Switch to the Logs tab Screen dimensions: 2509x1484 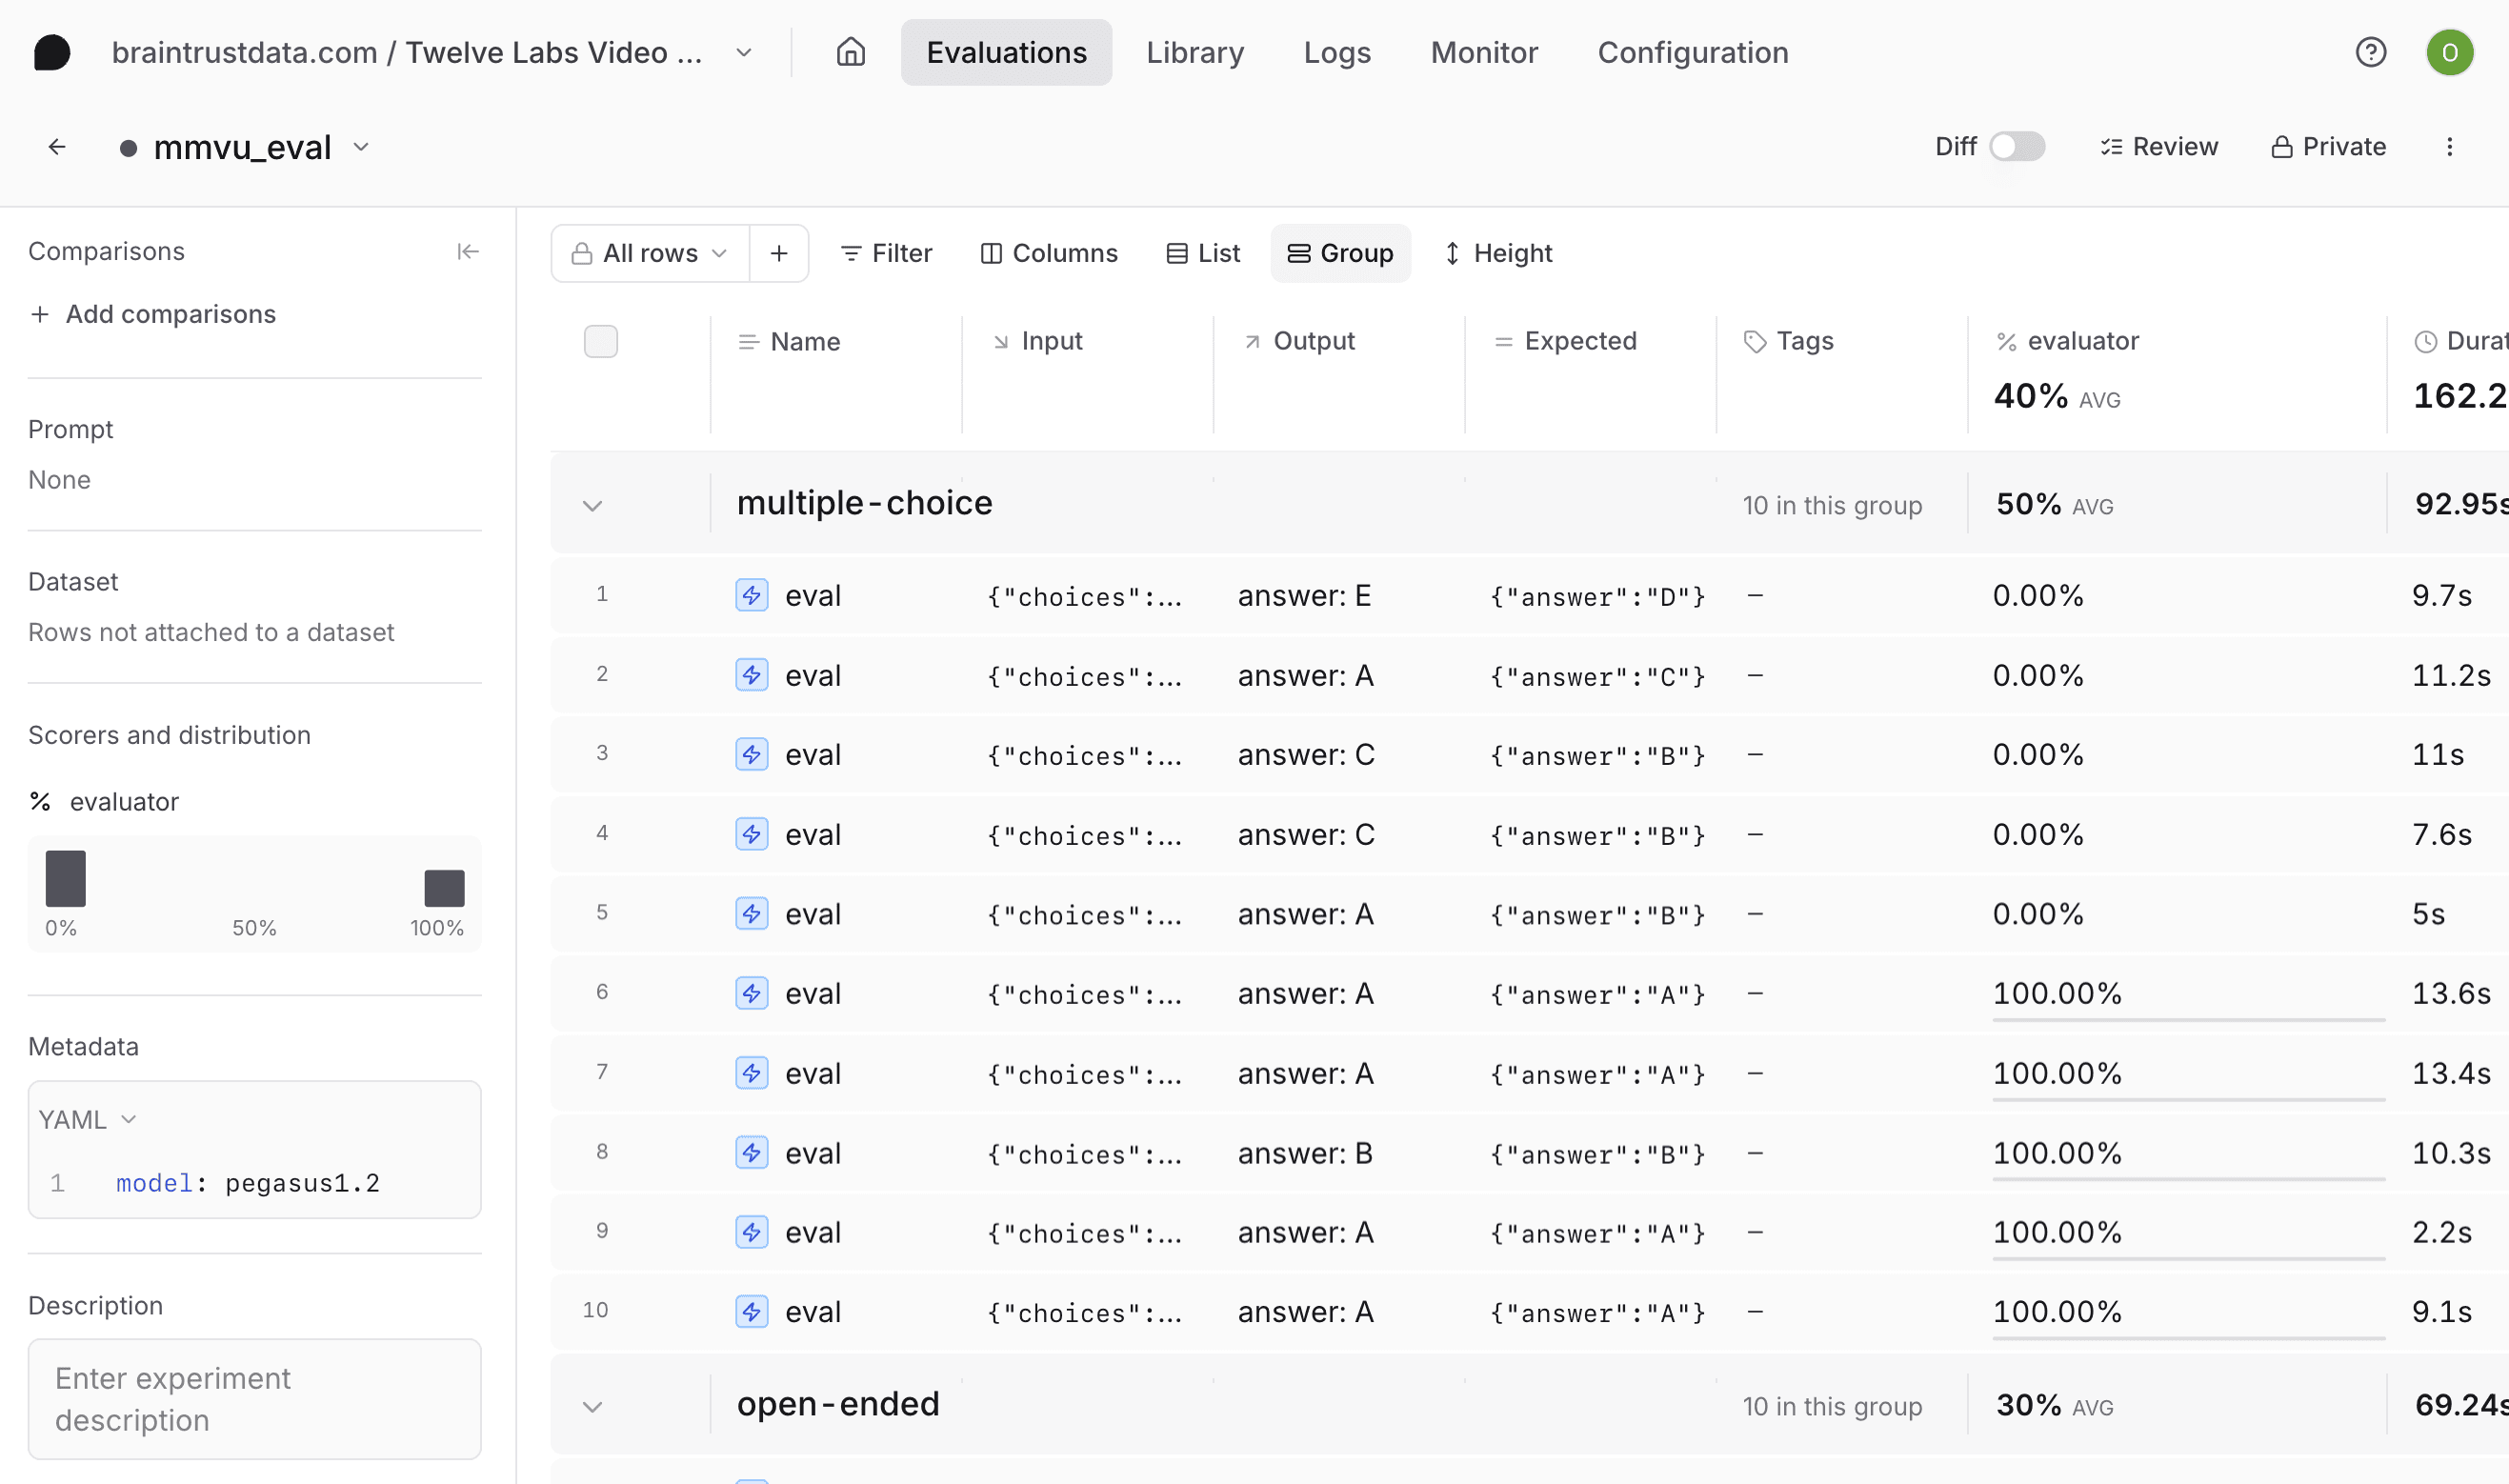[1336, 52]
